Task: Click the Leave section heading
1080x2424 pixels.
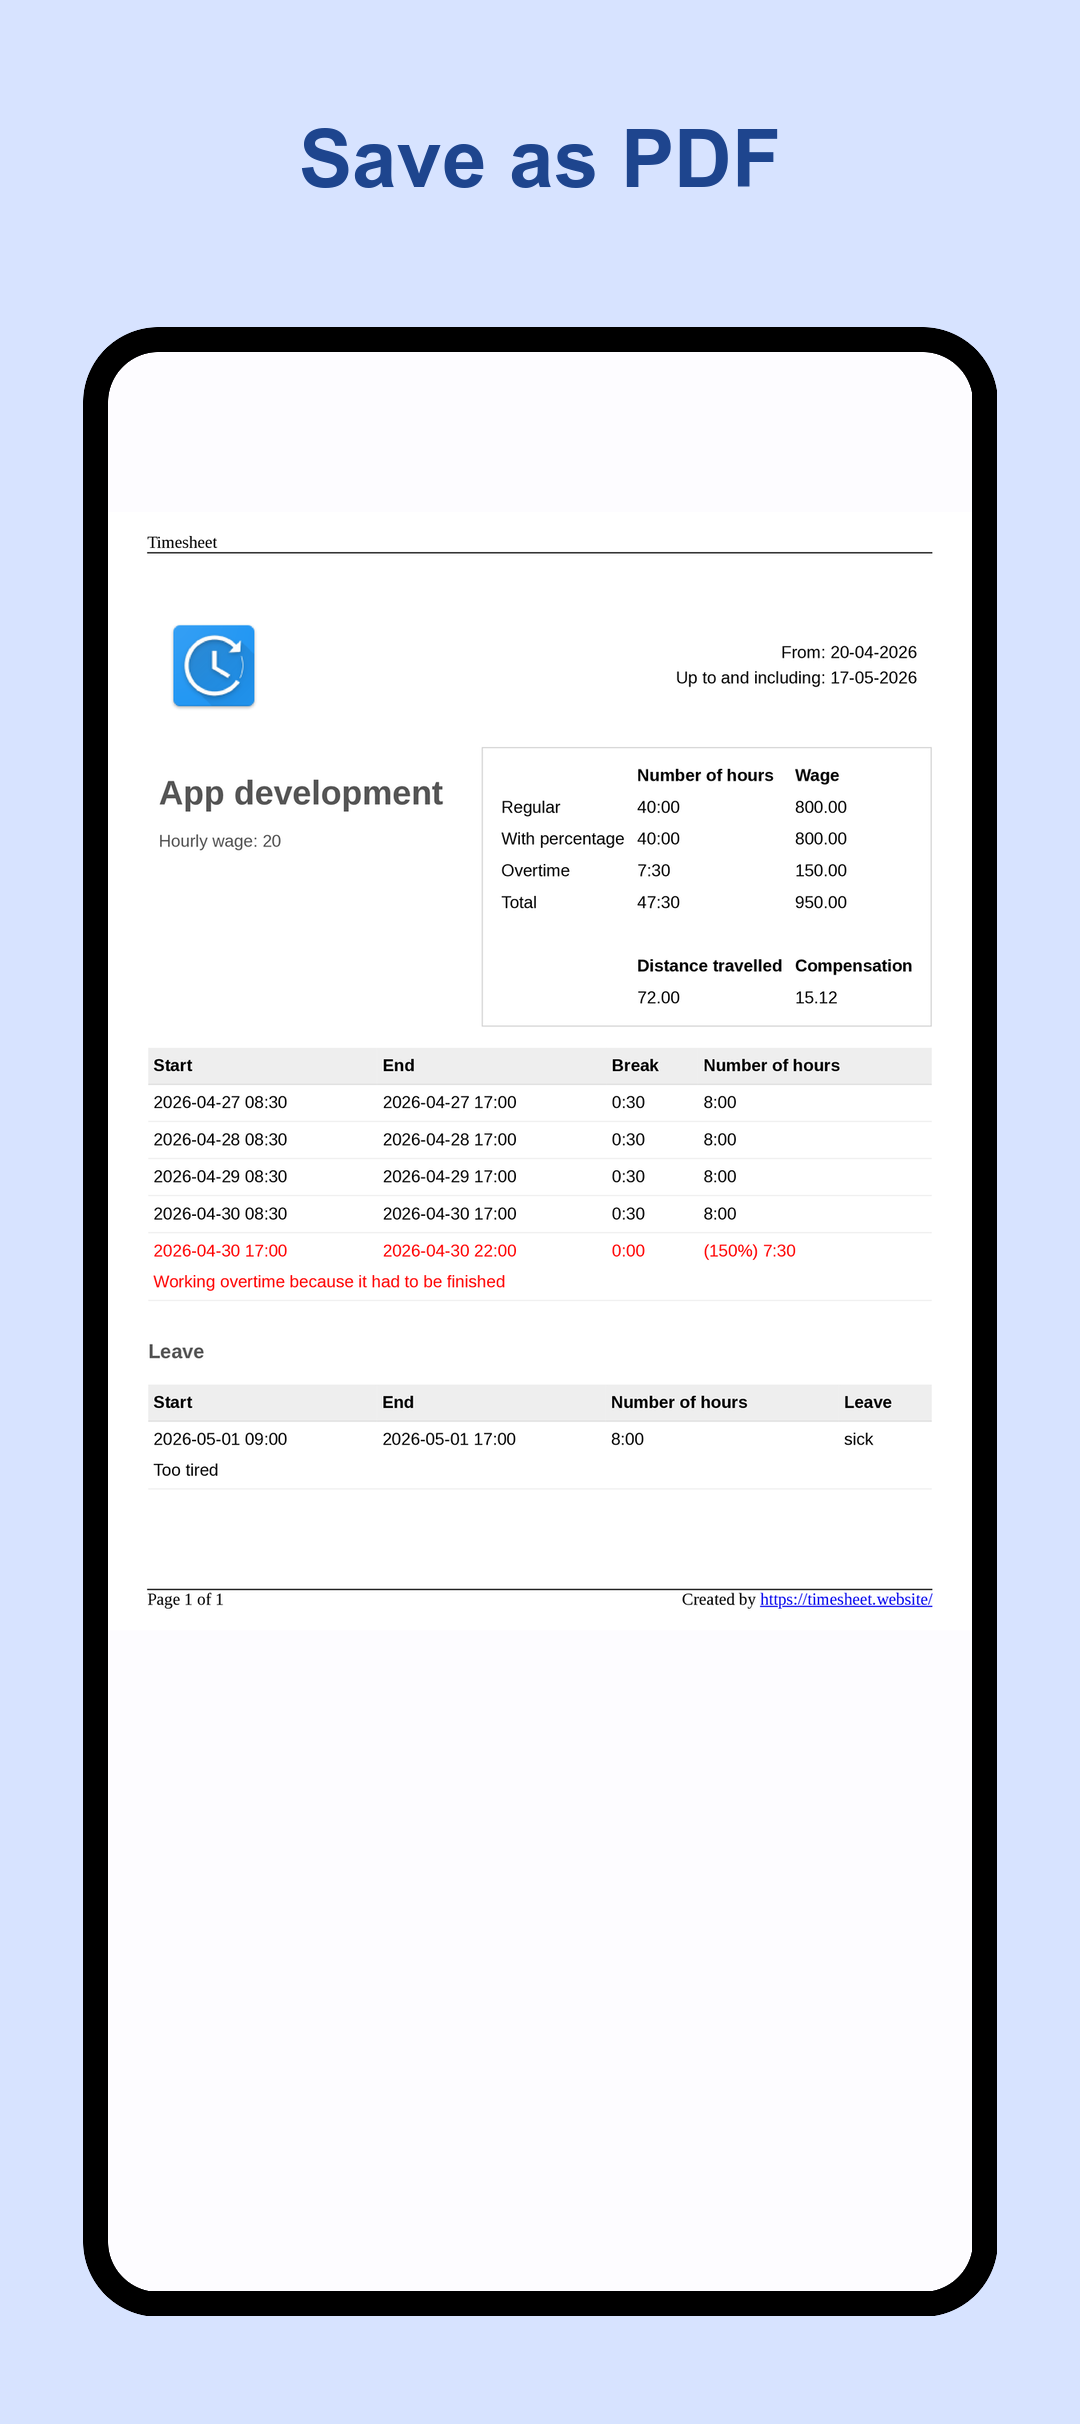Action: [176, 1352]
